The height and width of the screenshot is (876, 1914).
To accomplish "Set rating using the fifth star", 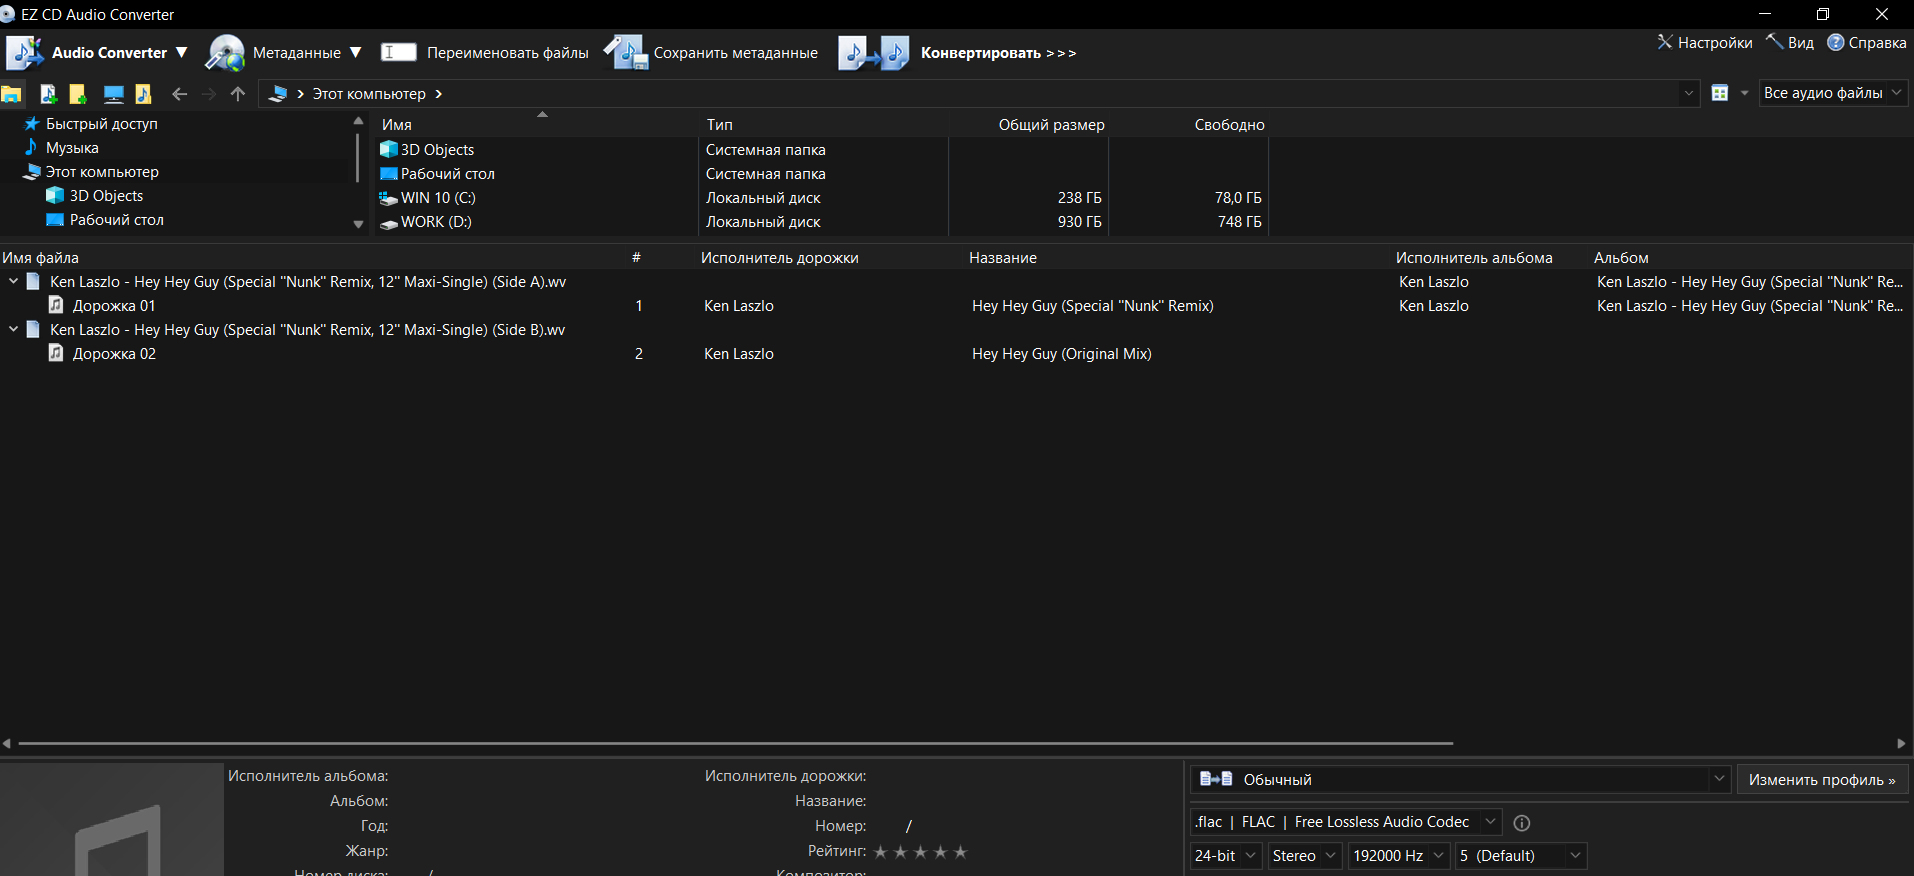I will (960, 852).
